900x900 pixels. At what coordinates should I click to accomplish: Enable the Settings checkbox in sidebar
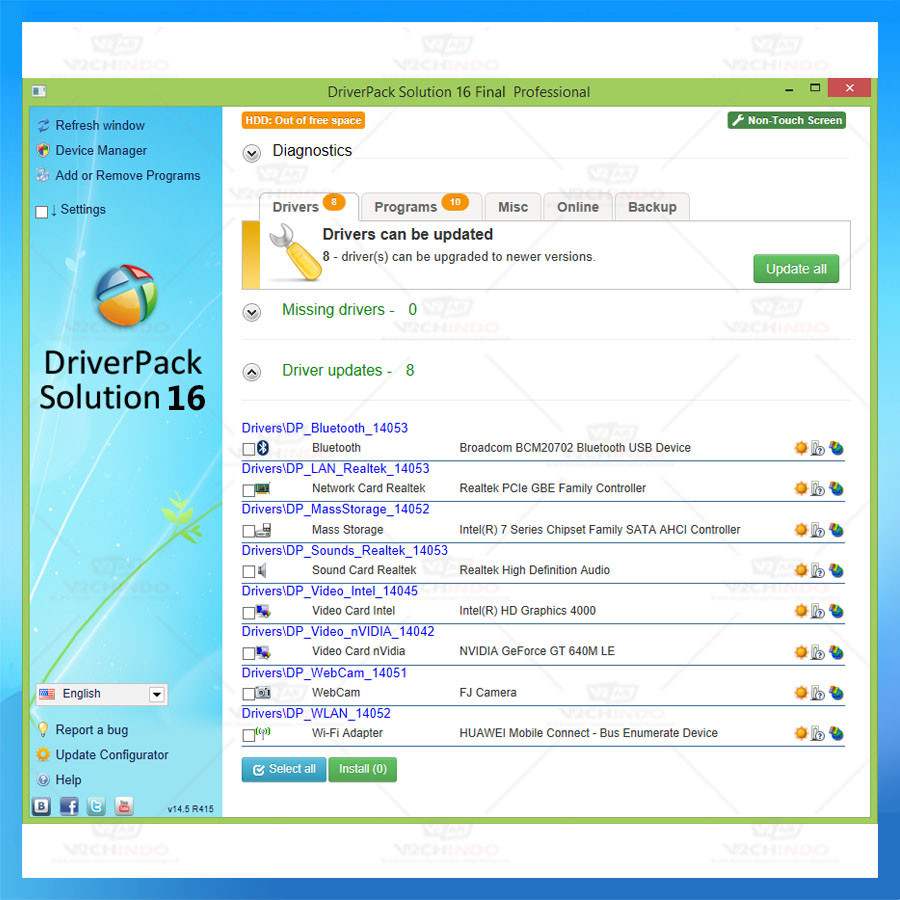[x=41, y=211]
